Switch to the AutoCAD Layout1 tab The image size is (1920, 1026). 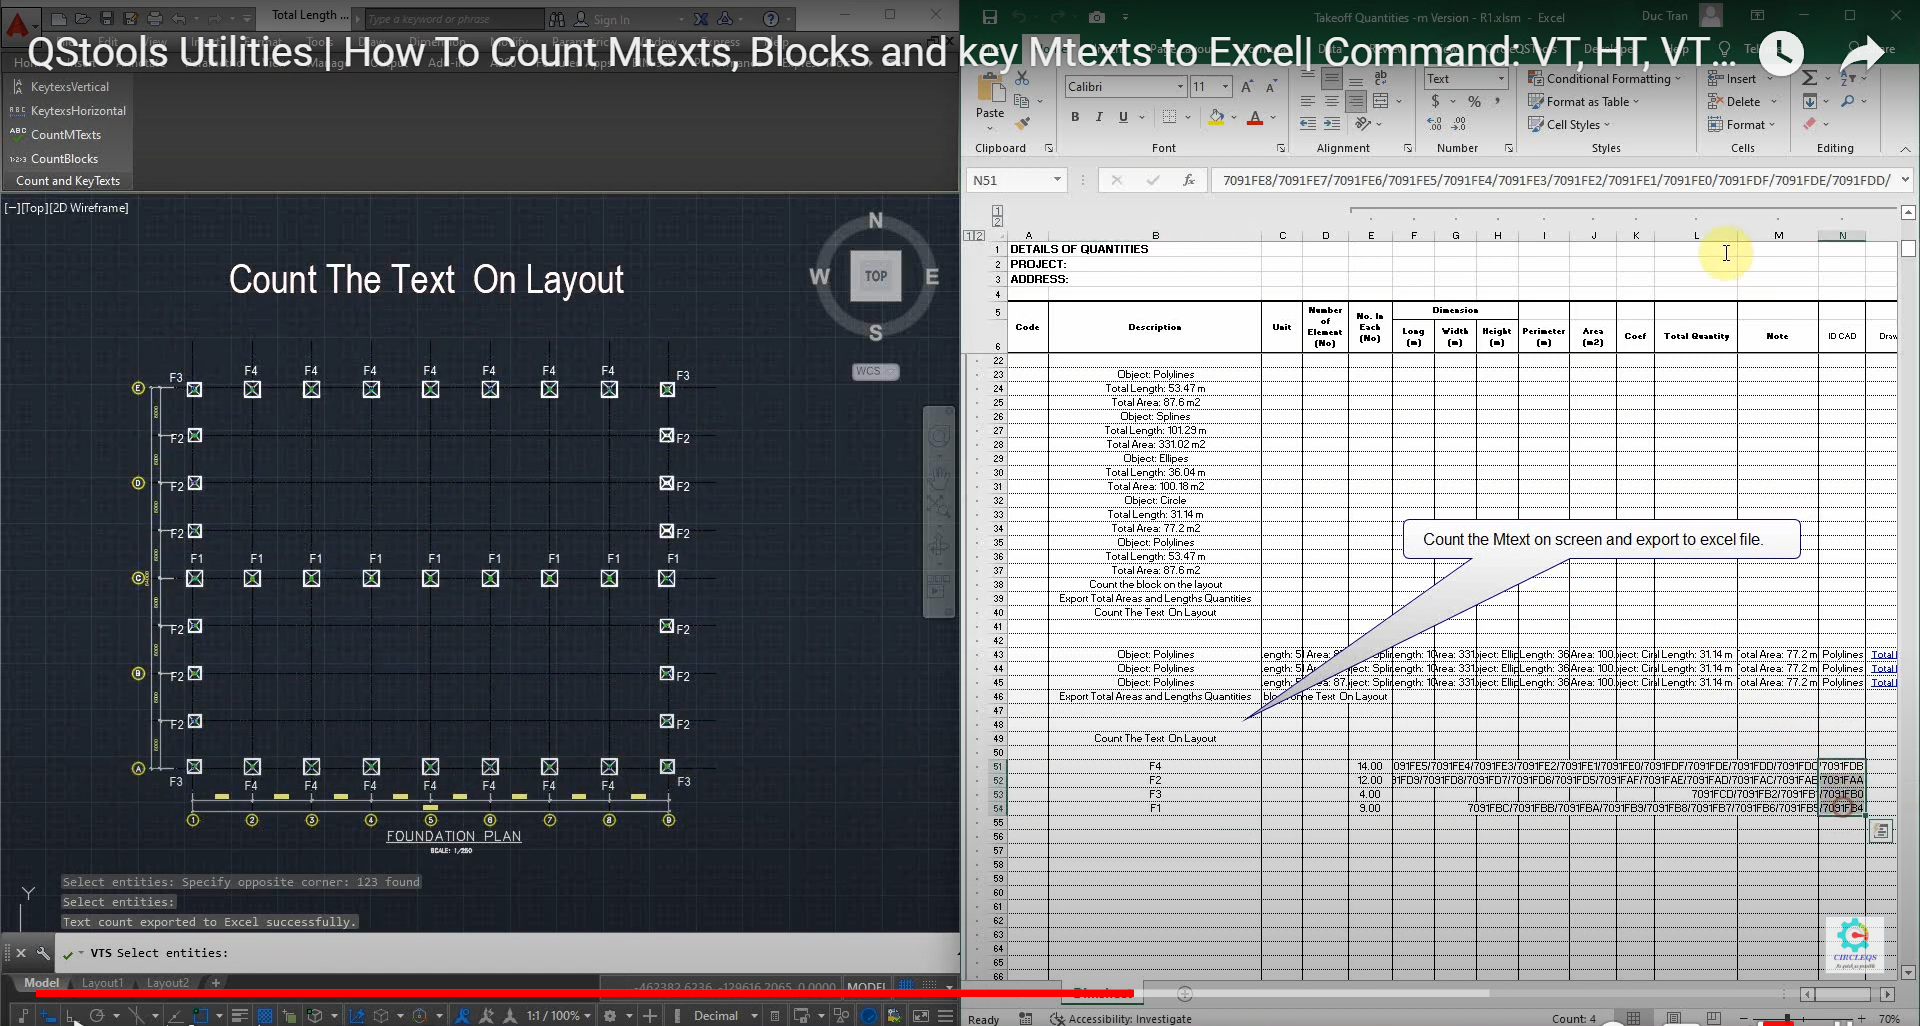(x=102, y=983)
